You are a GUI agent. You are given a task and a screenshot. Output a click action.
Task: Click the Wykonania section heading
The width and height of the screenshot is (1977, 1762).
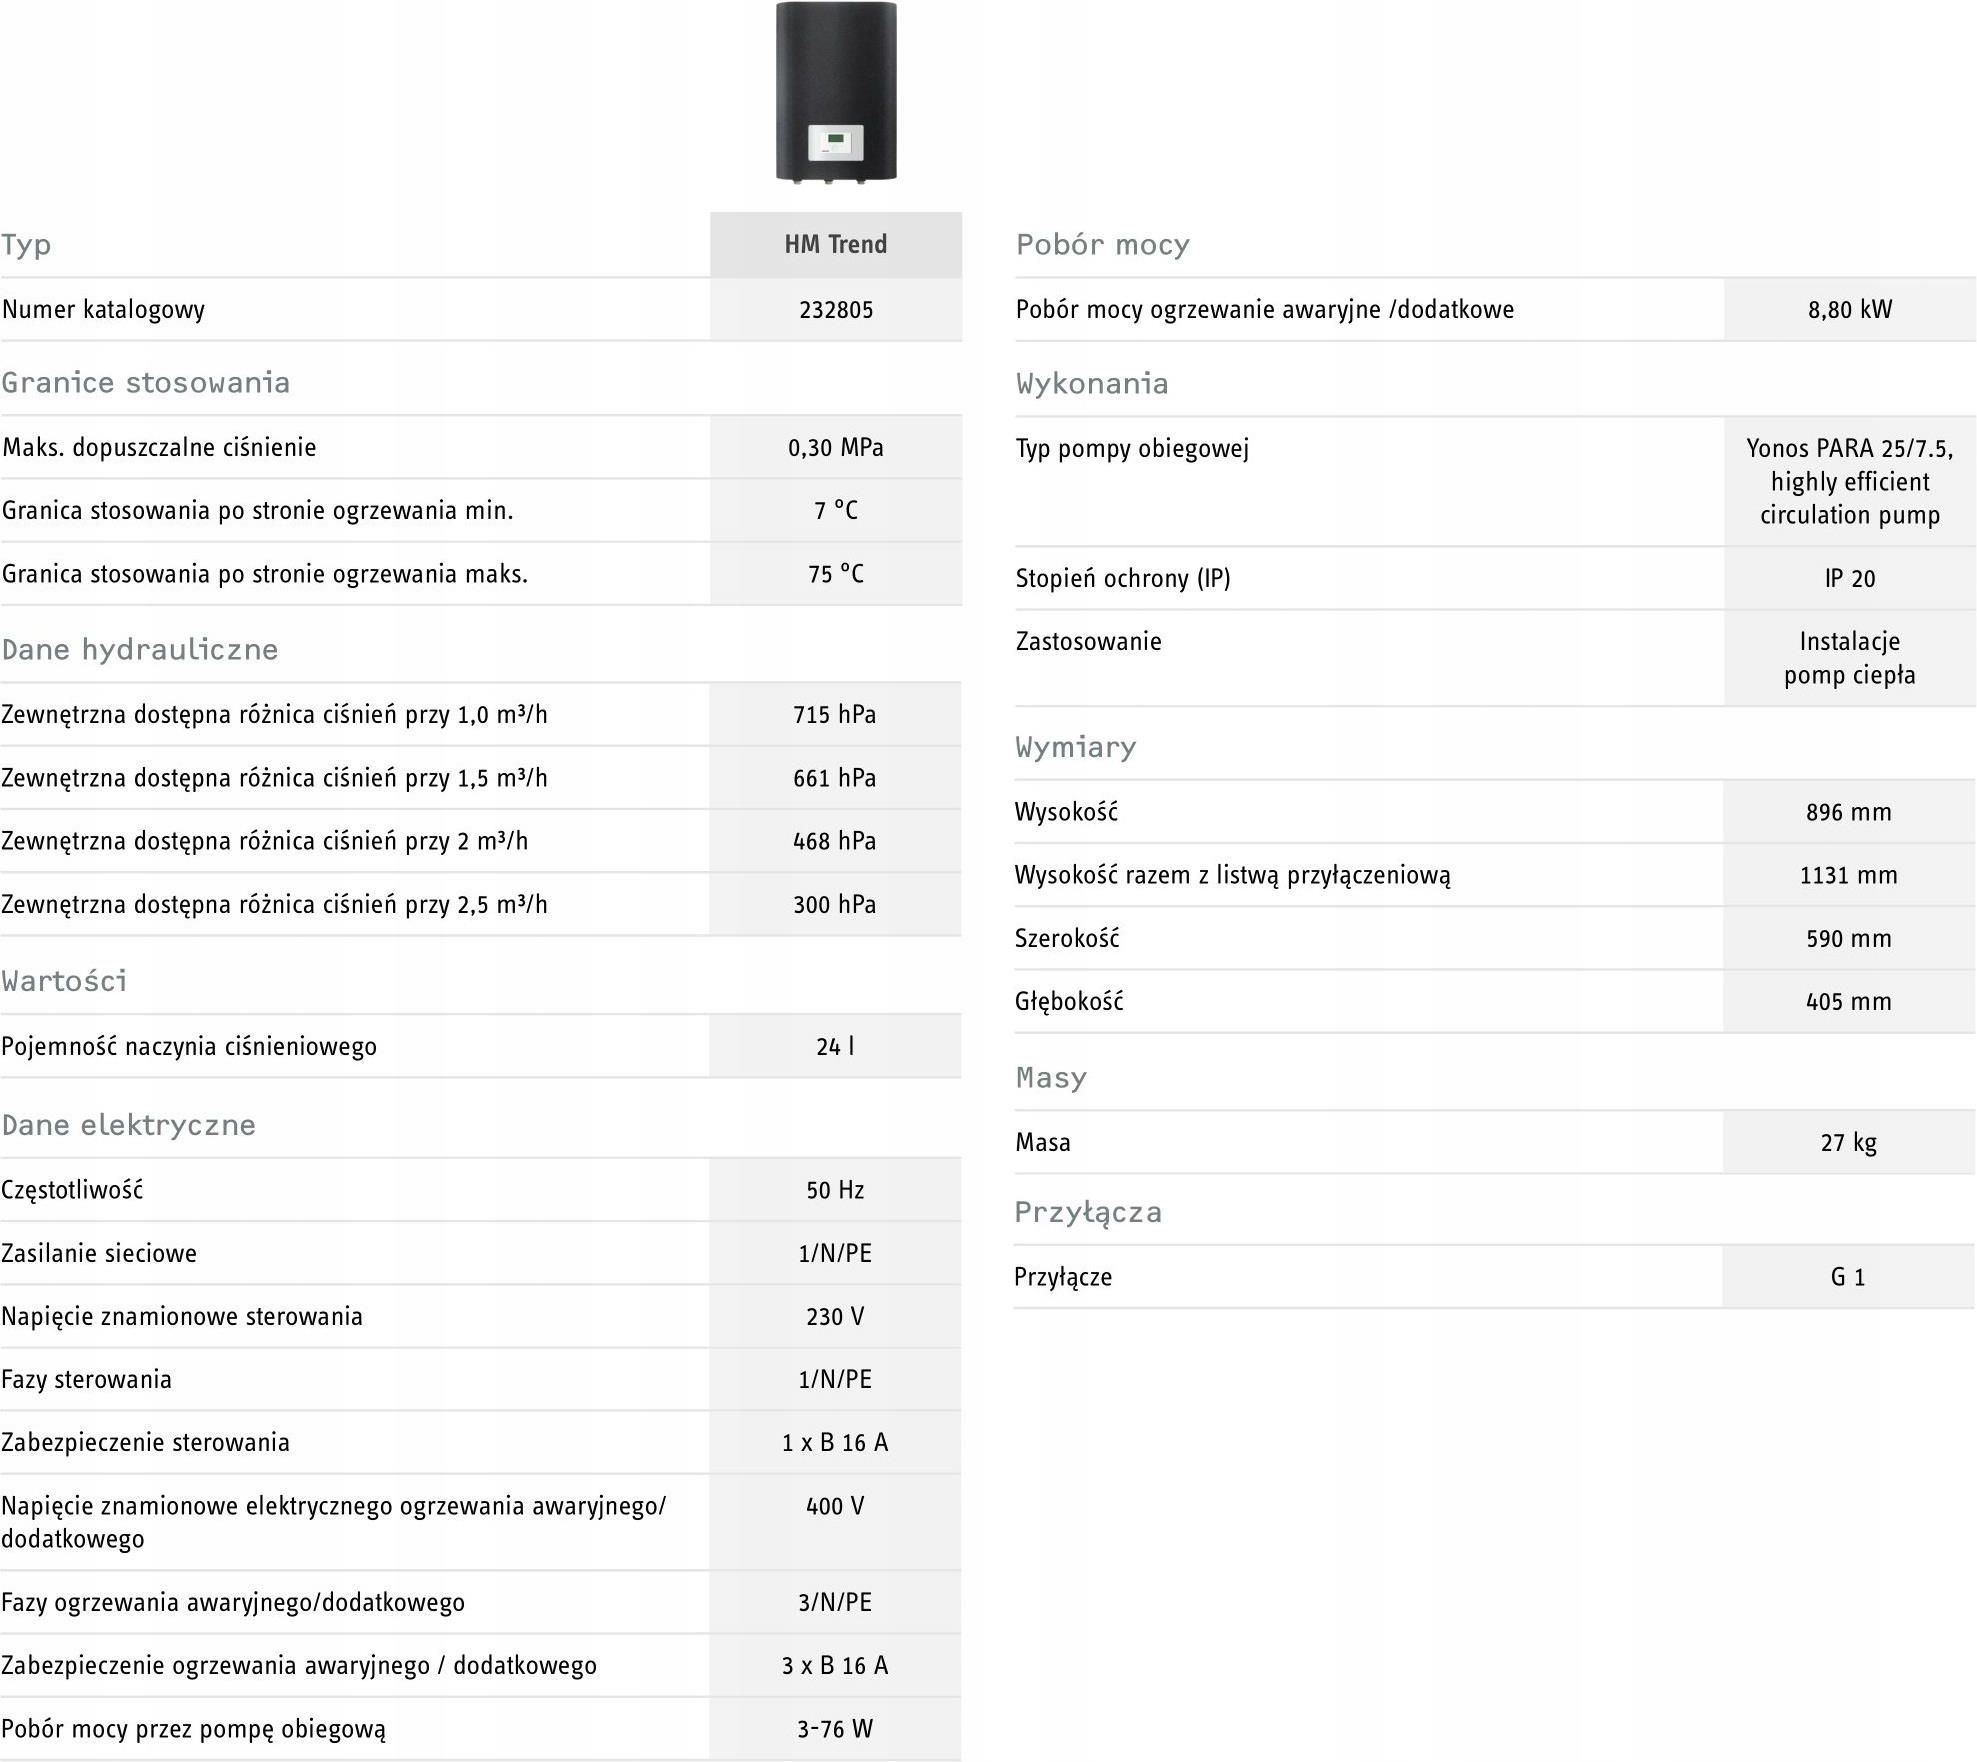tap(1092, 384)
